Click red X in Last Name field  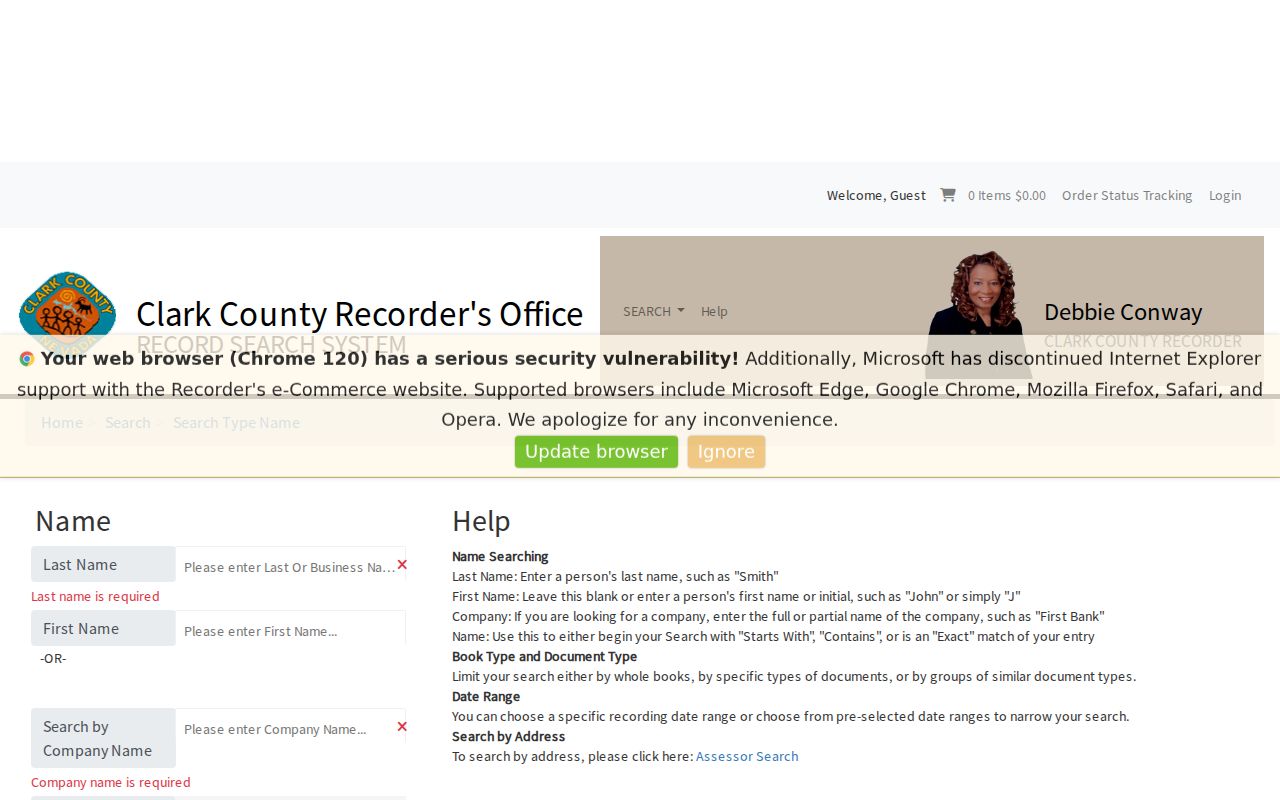[402, 565]
